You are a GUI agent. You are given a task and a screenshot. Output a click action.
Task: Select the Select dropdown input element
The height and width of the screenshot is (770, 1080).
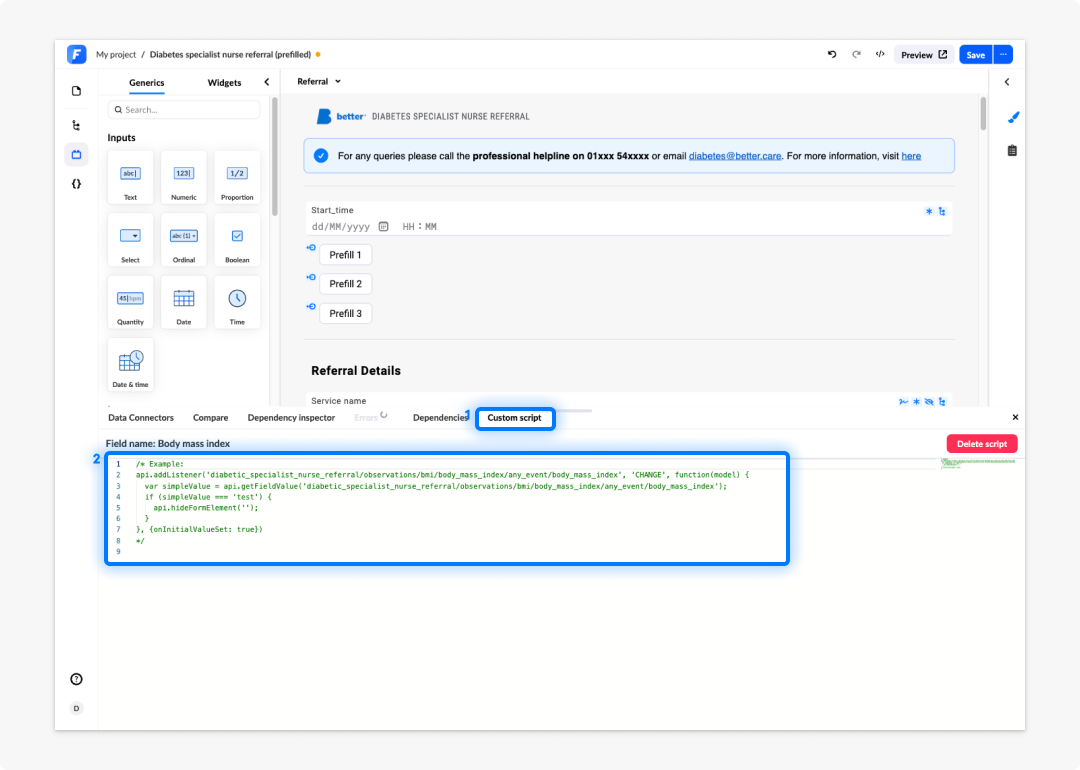(x=130, y=240)
